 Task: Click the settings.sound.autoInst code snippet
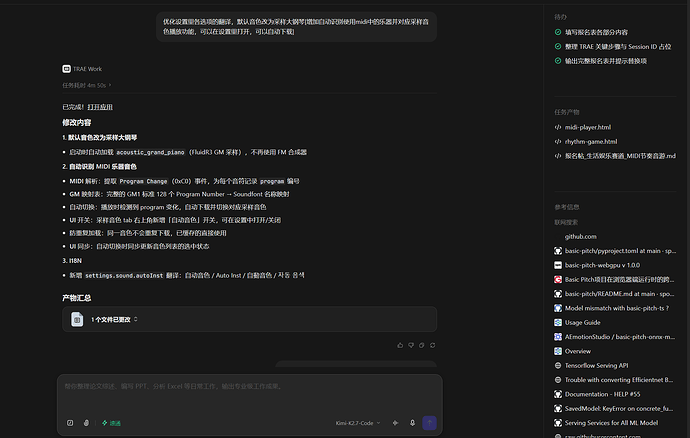(x=124, y=276)
